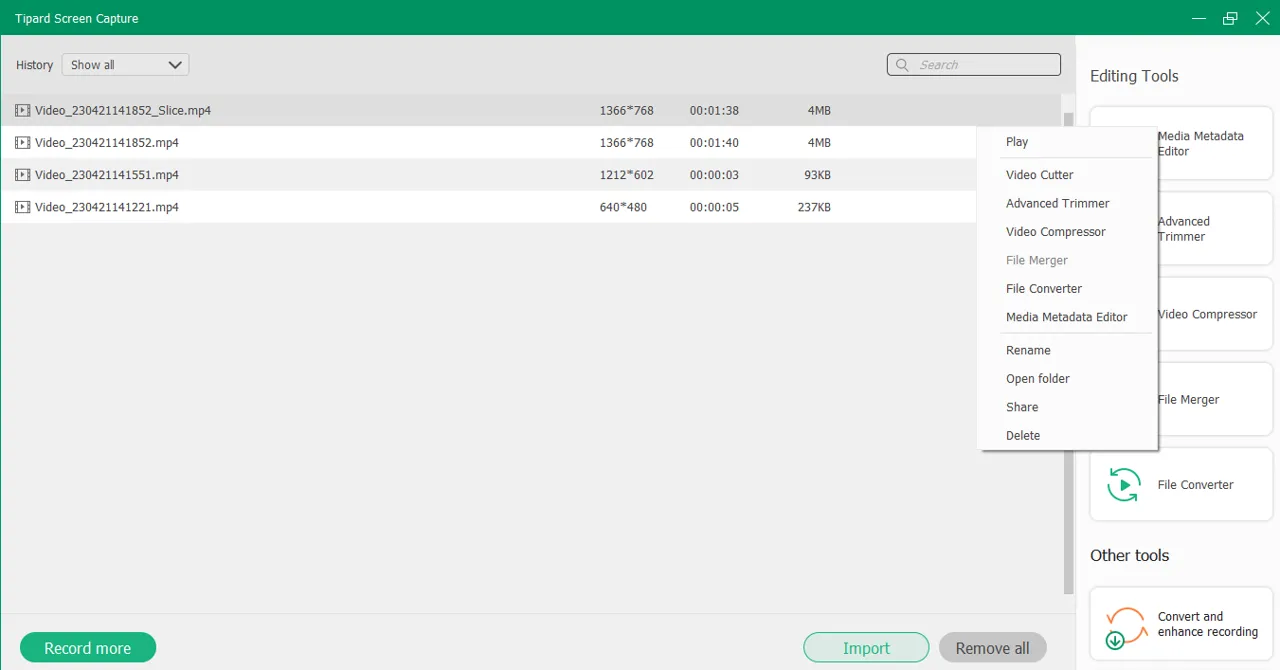Select Video Compressor in context menu
The width and height of the screenshot is (1280, 670).
click(x=1055, y=232)
